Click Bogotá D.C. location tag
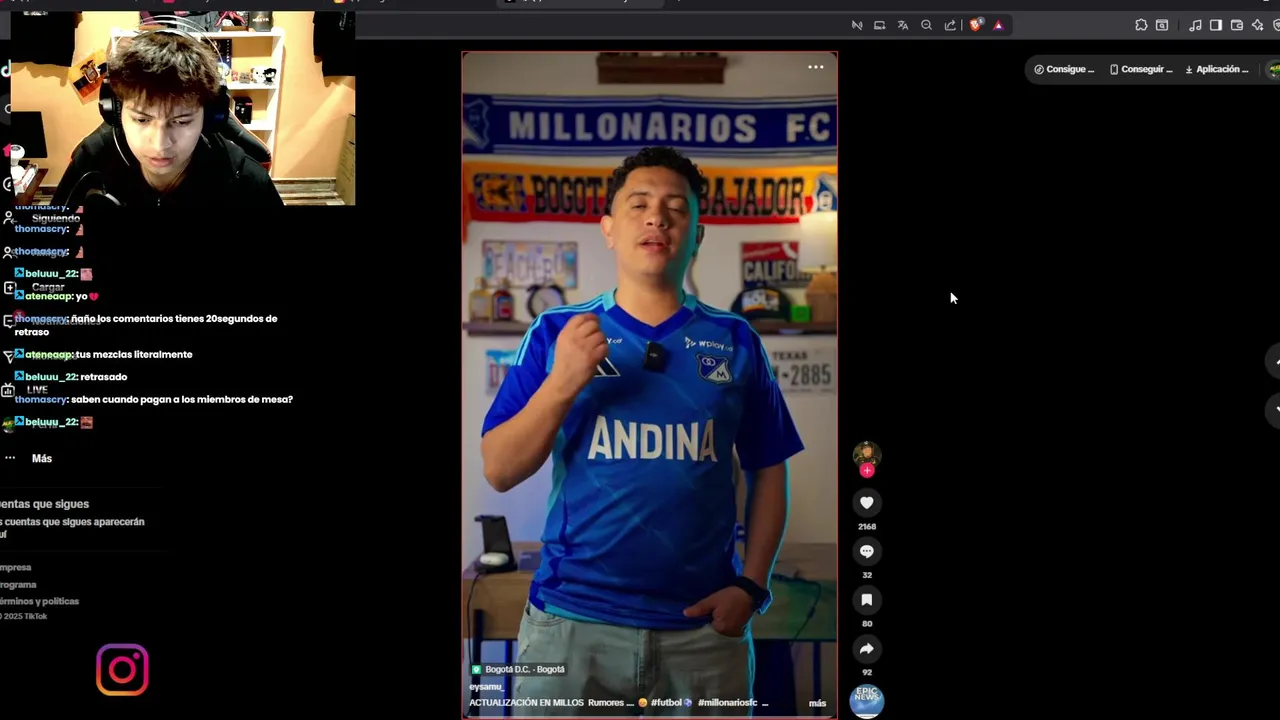 tap(518, 669)
